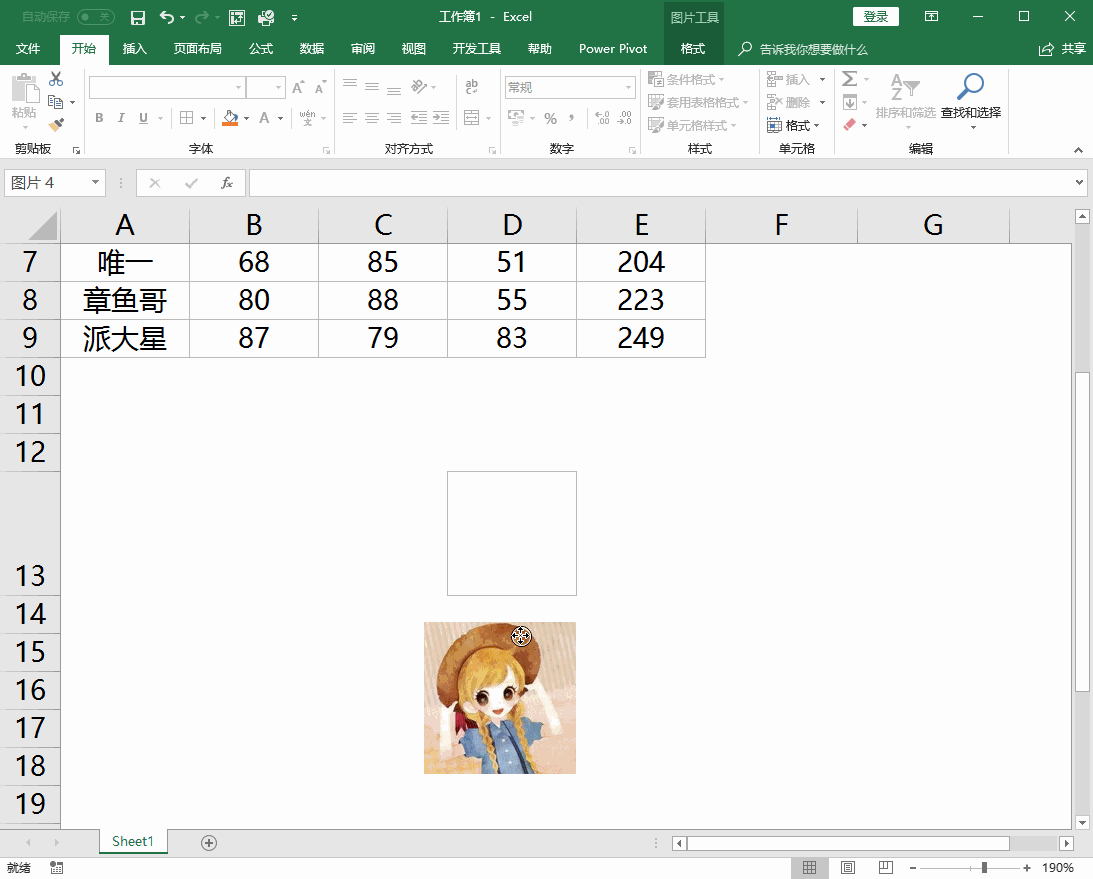Toggle Bold formatting
The width and height of the screenshot is (1093, 879).
pyautogui.click(x=99, y=118)
